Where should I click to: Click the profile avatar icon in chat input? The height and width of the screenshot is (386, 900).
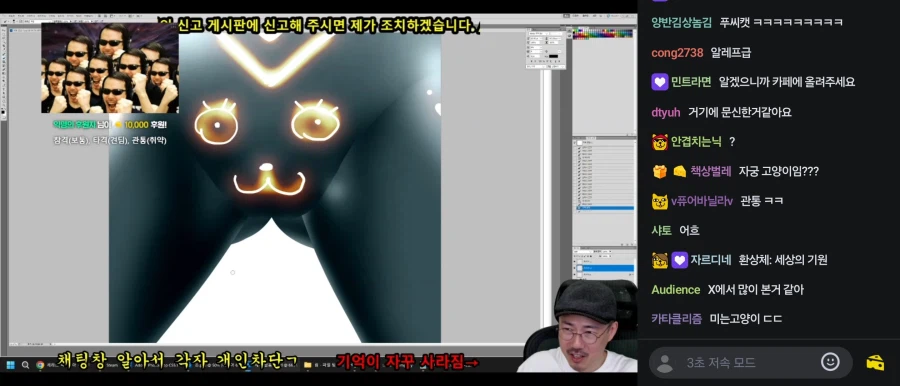[x=665, y=363]
